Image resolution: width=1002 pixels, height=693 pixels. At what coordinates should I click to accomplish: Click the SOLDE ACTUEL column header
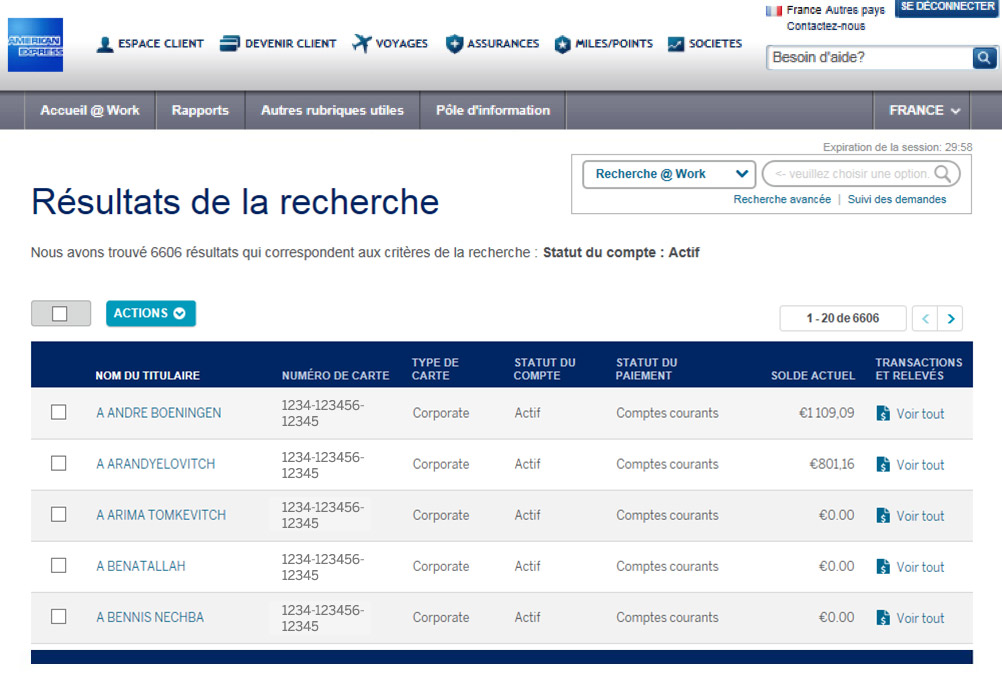tap(813, 375)
